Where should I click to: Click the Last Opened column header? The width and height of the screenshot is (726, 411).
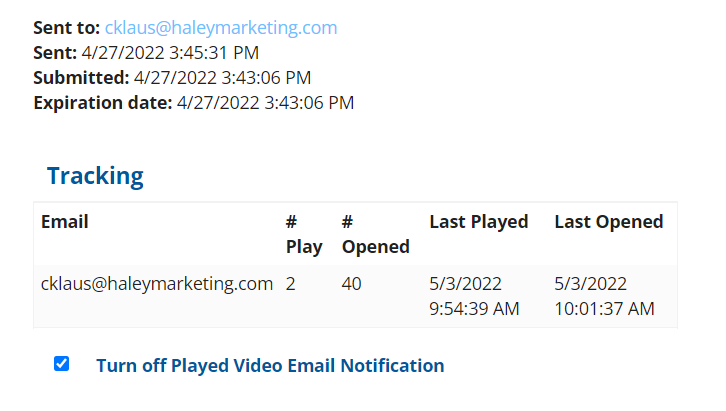pos(609,222)
